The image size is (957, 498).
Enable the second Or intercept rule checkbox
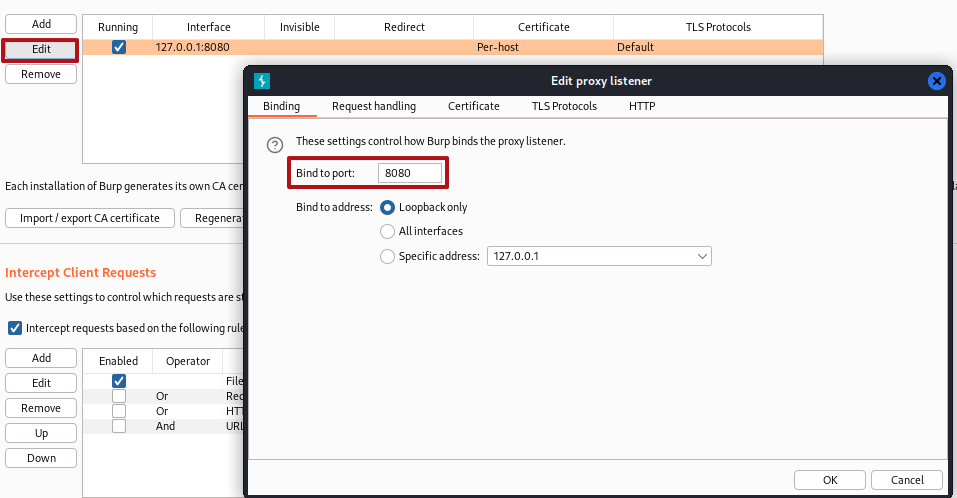119,411
